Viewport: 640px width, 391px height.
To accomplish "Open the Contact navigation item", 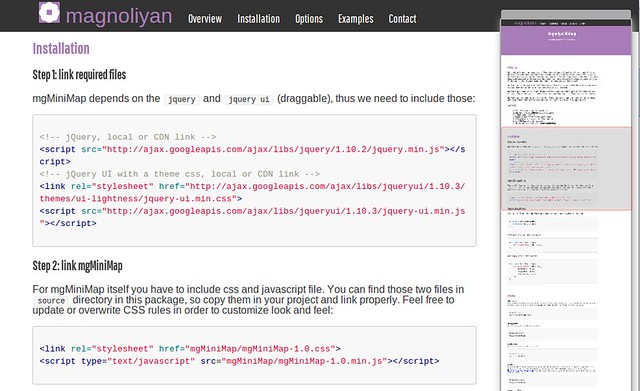I will [x=402, y=19].
